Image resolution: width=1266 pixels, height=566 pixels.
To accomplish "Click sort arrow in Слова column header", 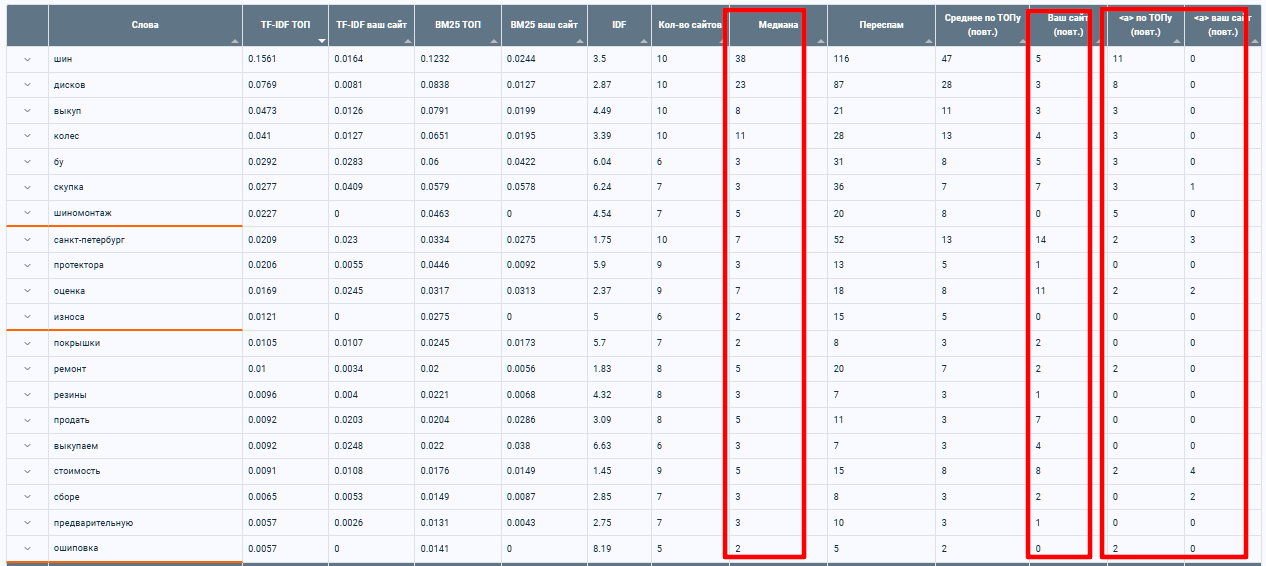I will coord(235,41).
